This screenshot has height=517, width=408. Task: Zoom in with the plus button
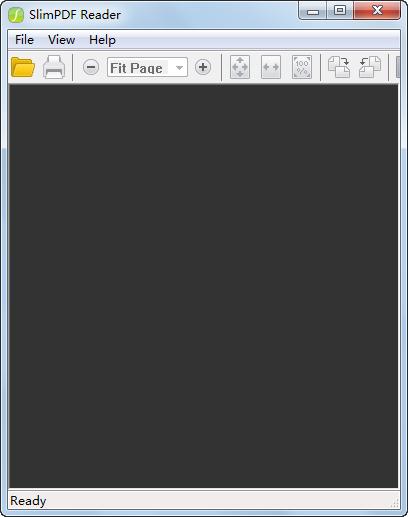tap(203, 67)
